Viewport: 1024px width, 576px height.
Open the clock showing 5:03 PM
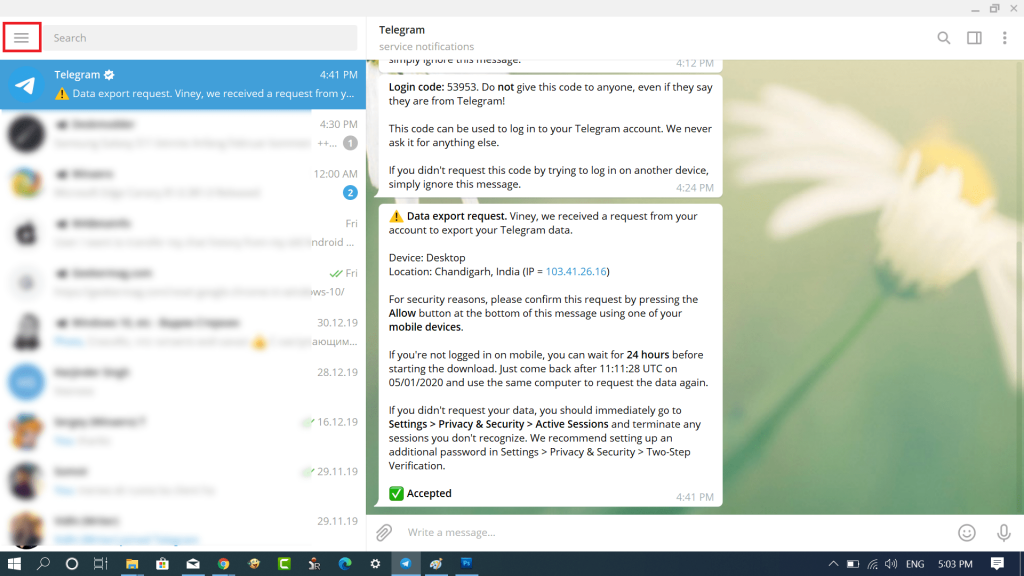pos(955,564)
